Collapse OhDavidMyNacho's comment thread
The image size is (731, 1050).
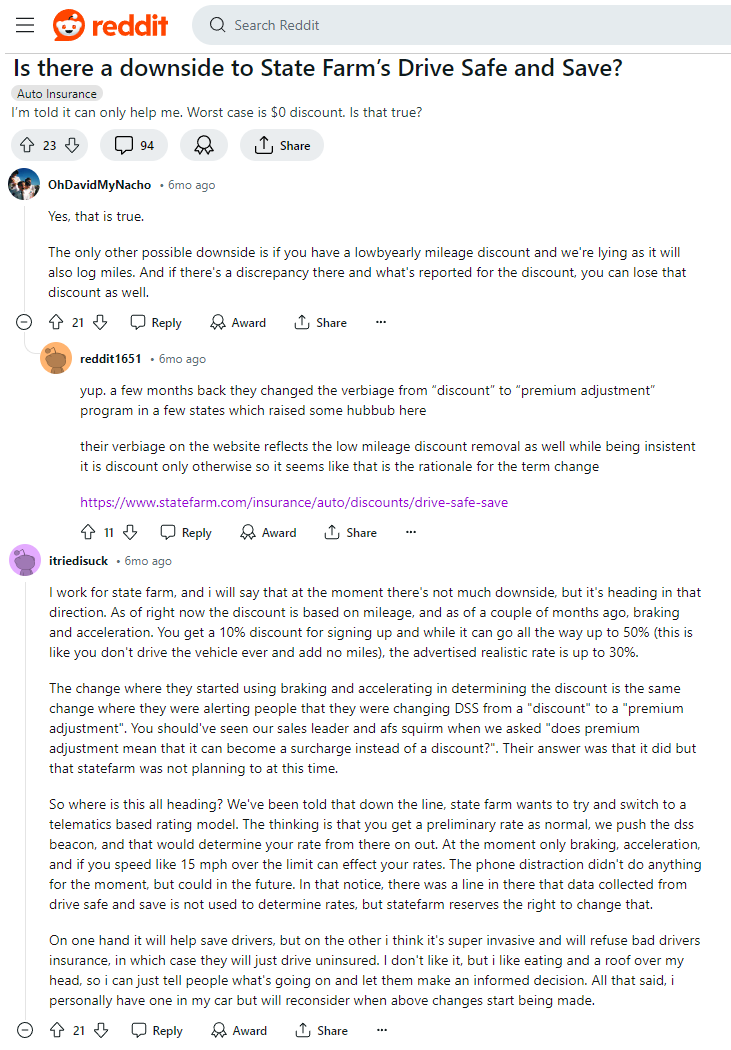pos(24,323)
